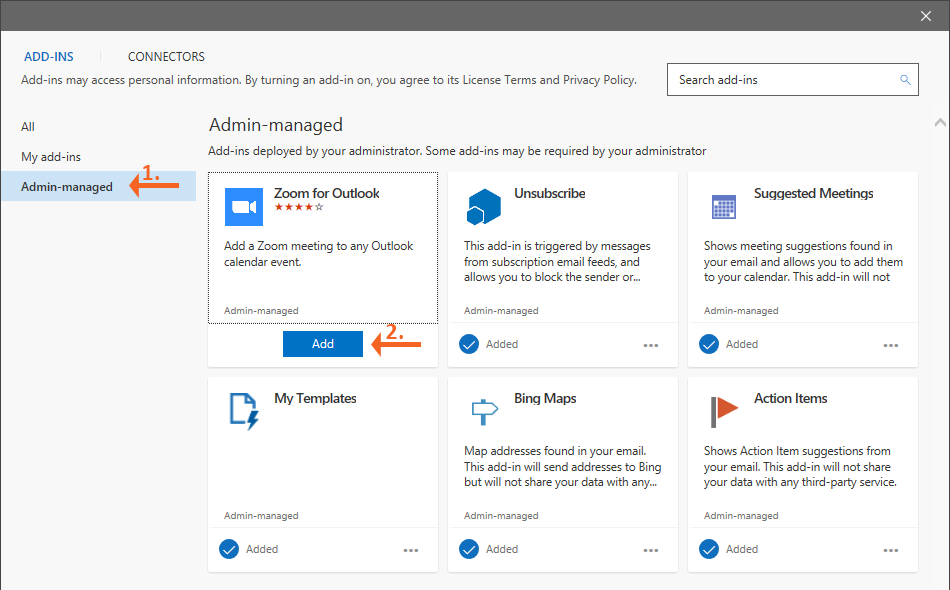The width and height of the screenshot is (950, 590).
Task: Toggle the Added switch for Unsubscribe
Action: (469, 344)
